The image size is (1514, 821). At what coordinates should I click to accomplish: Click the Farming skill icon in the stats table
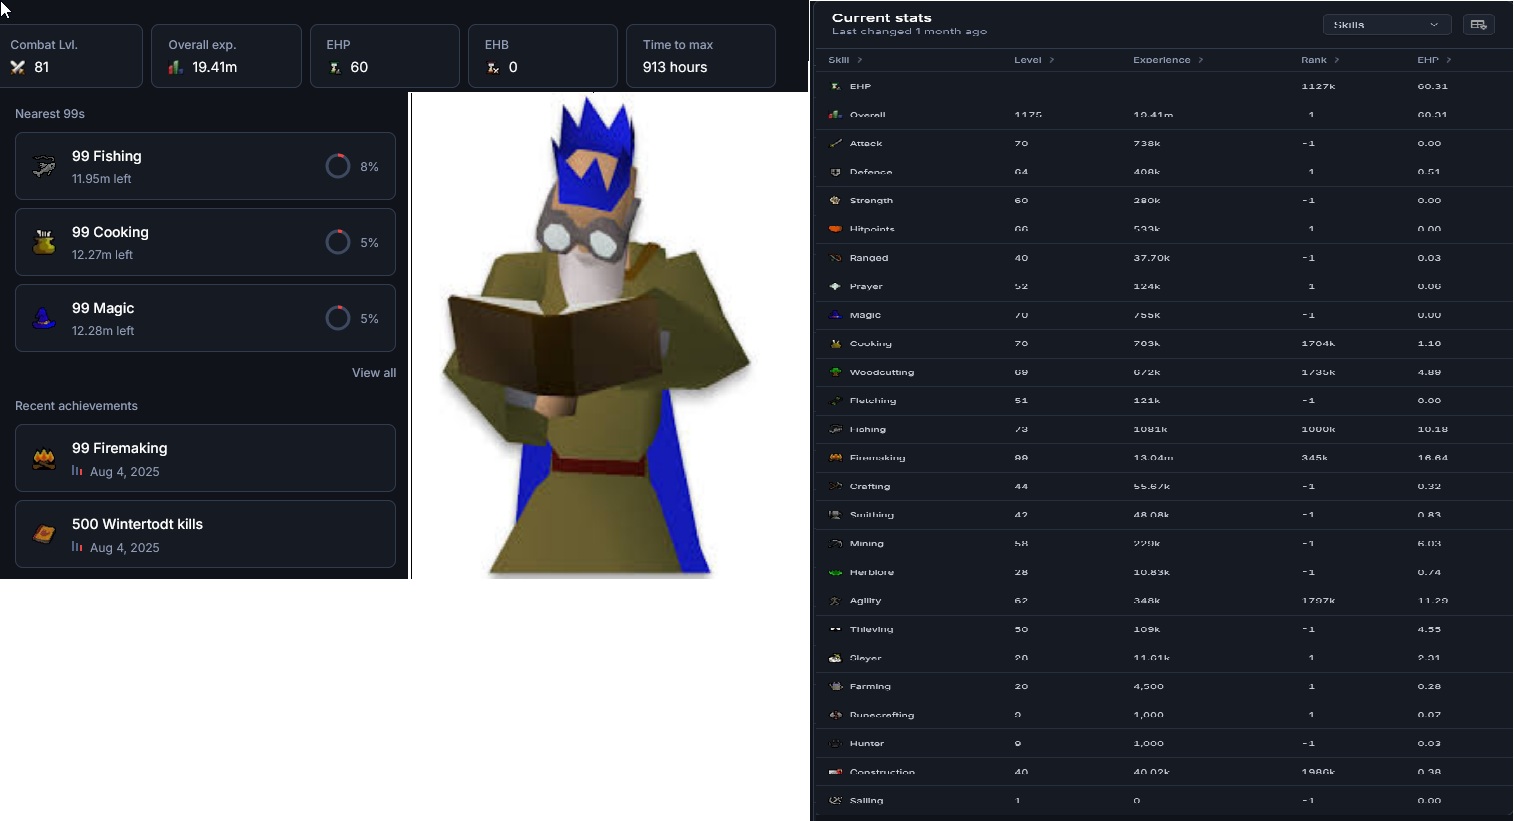[x=836, y=687]
